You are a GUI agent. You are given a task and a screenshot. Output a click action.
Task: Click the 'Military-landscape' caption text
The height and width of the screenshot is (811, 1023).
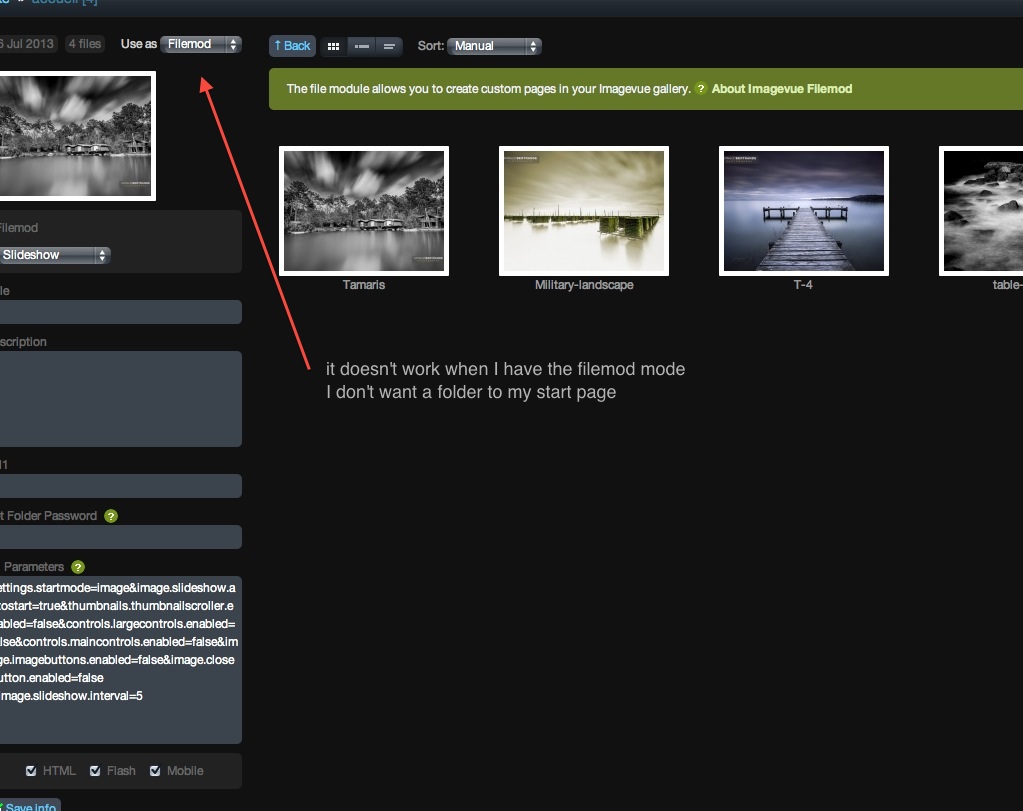point(584,284)
